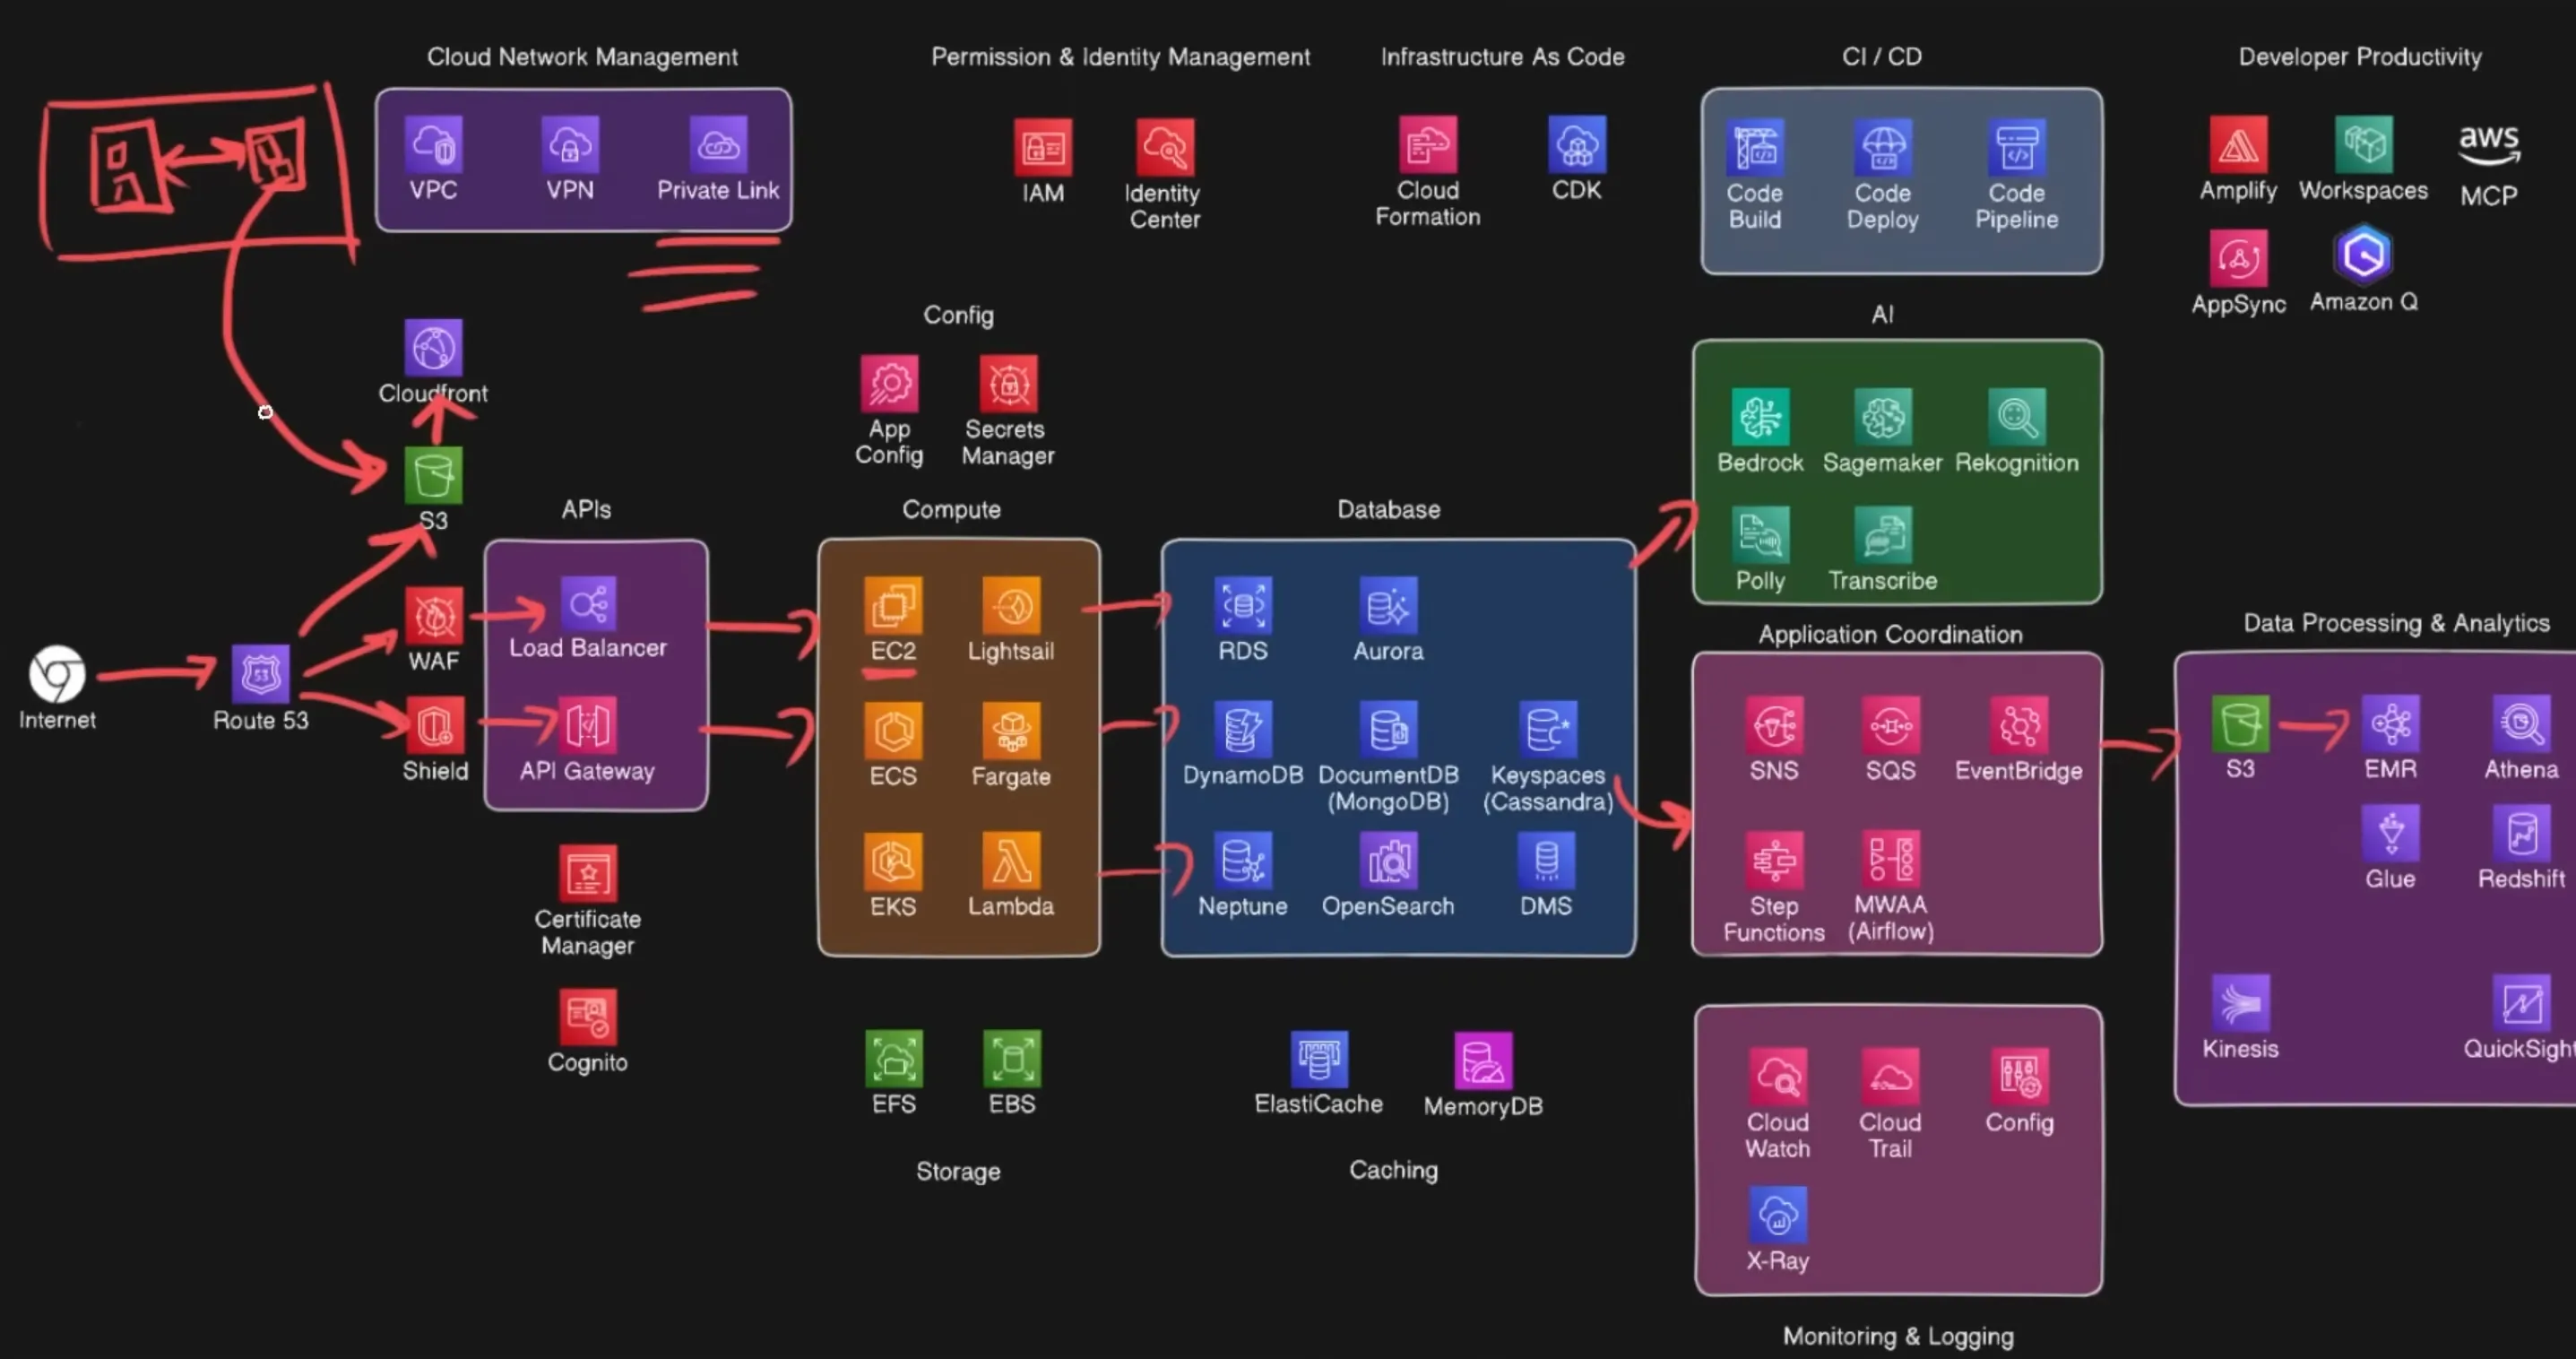Click the Lambda compute icon

coord(1011,861)
